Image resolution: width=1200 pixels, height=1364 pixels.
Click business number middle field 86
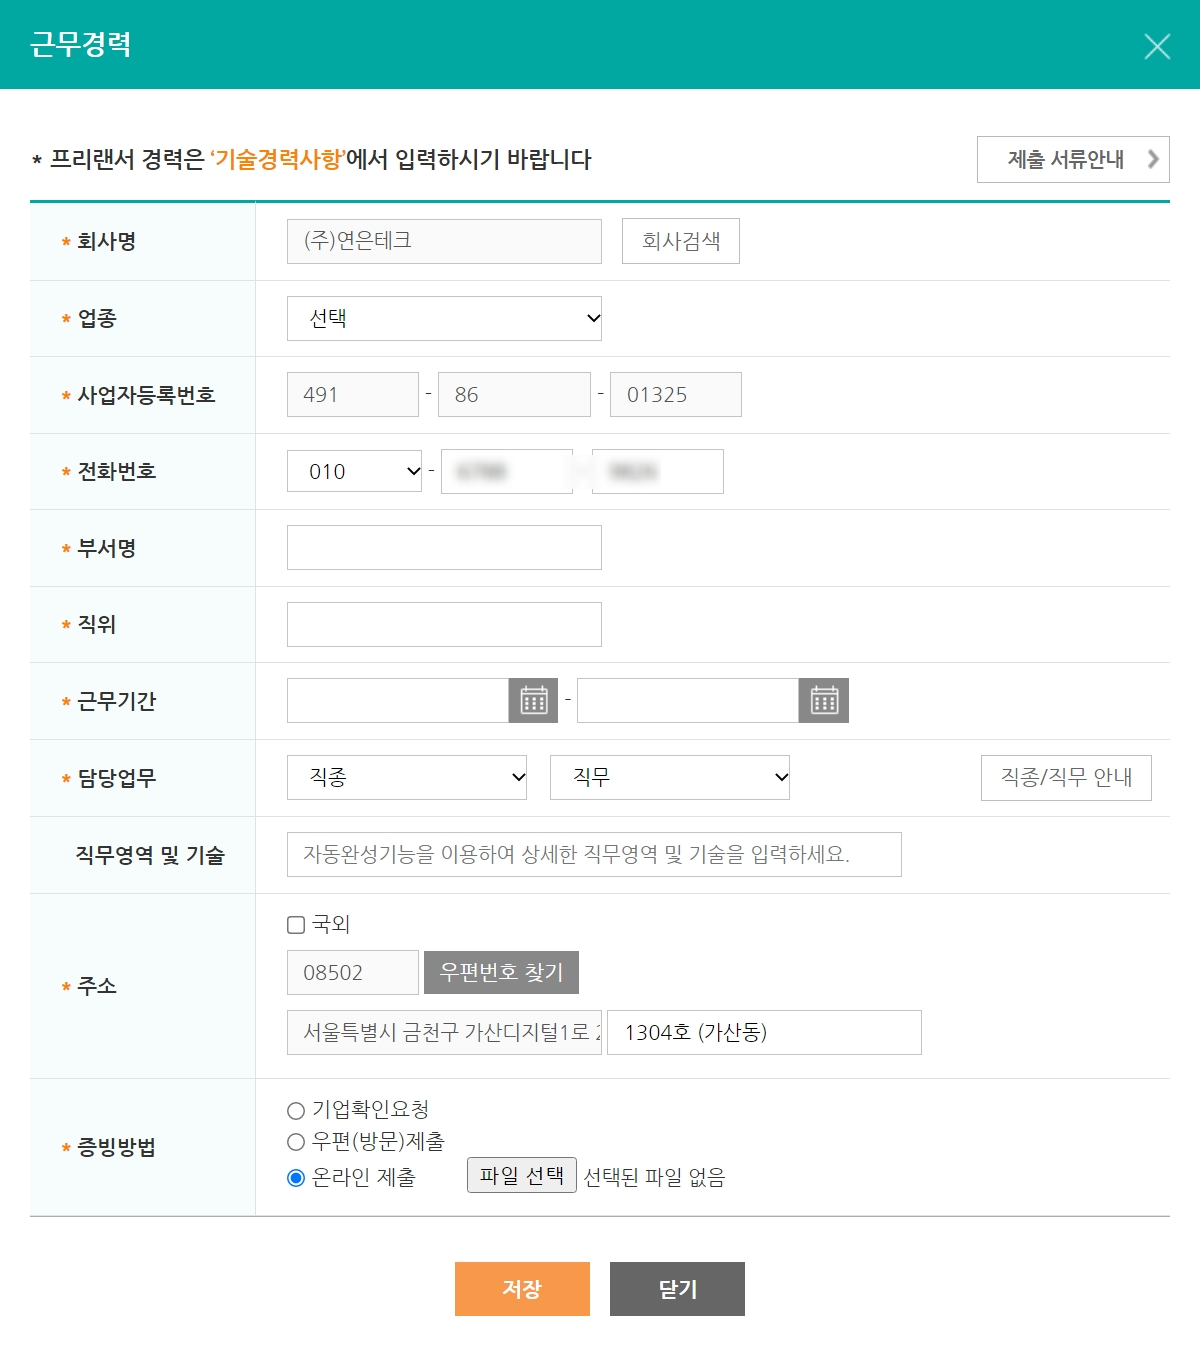[514, 394]
